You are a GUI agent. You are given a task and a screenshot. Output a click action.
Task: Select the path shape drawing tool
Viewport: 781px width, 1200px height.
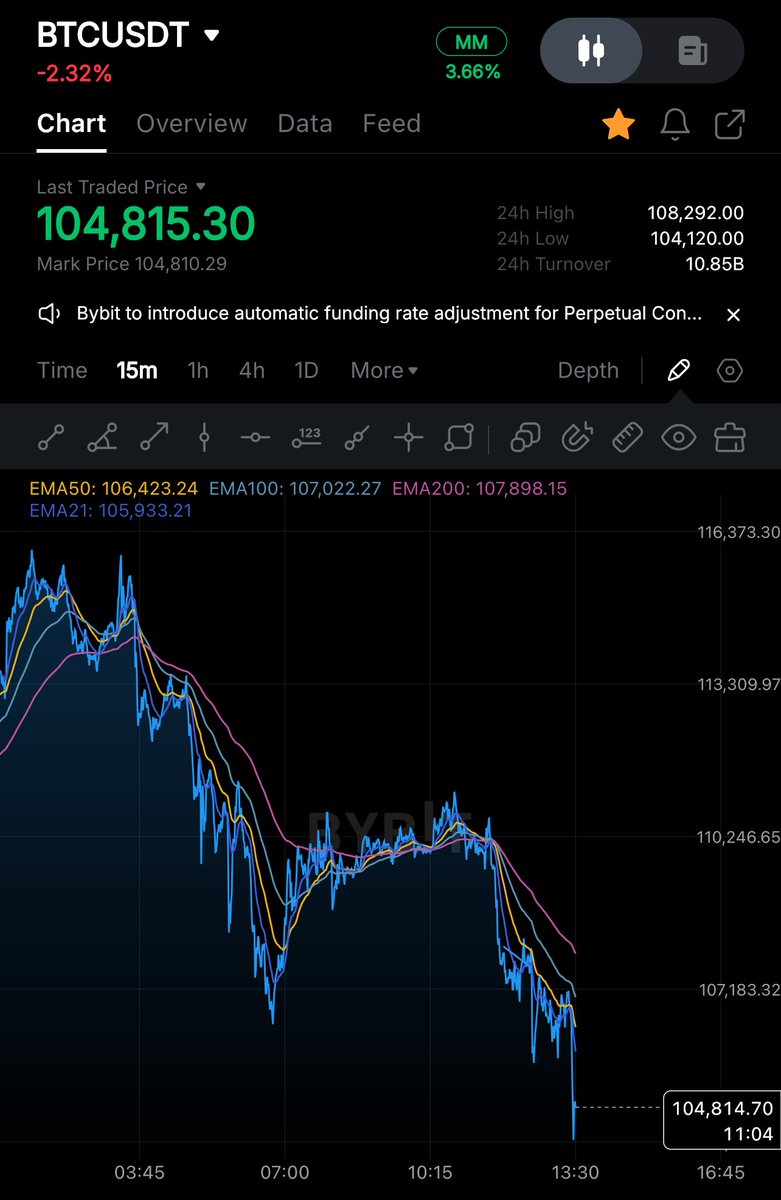click(459, 437)
